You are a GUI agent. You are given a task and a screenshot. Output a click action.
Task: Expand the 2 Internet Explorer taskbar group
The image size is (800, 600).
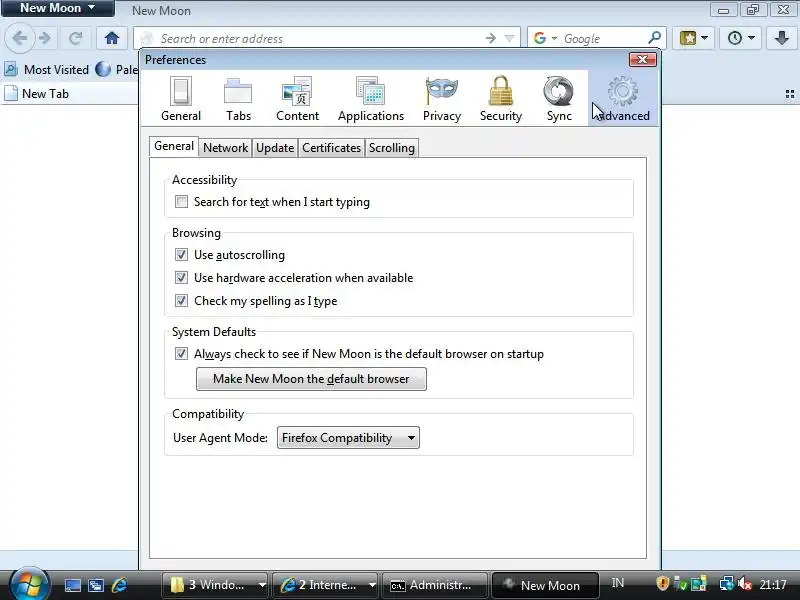tap(372, 585)
